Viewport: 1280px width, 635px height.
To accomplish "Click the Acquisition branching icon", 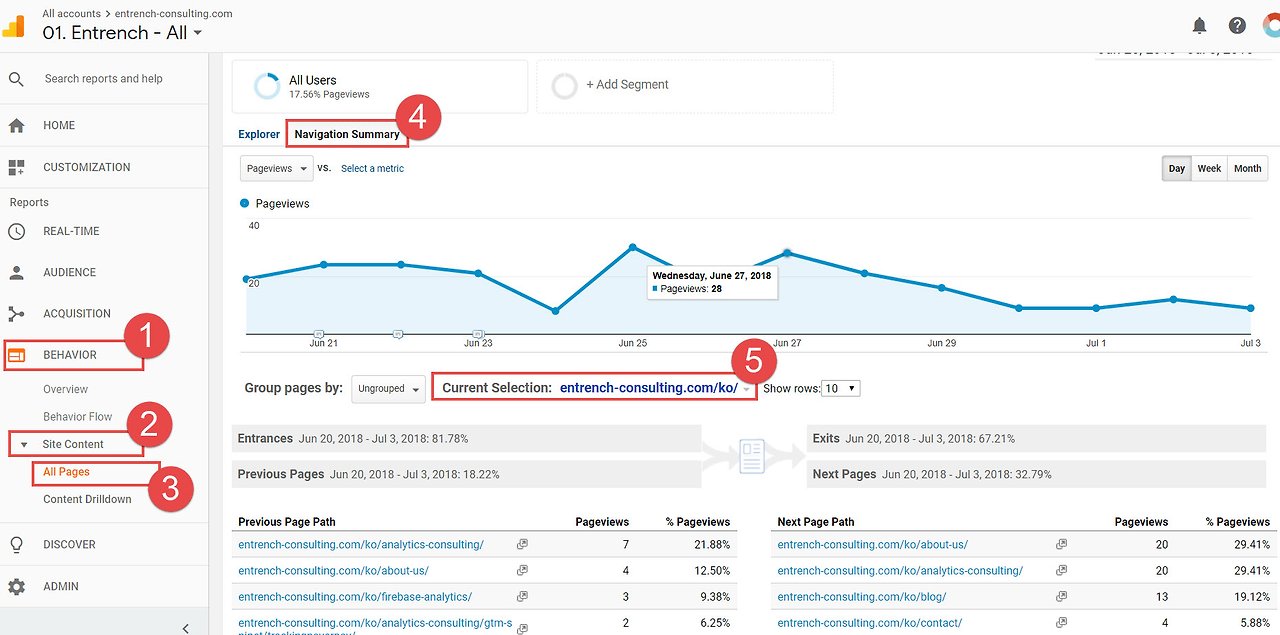I will [x=16, y=314].
